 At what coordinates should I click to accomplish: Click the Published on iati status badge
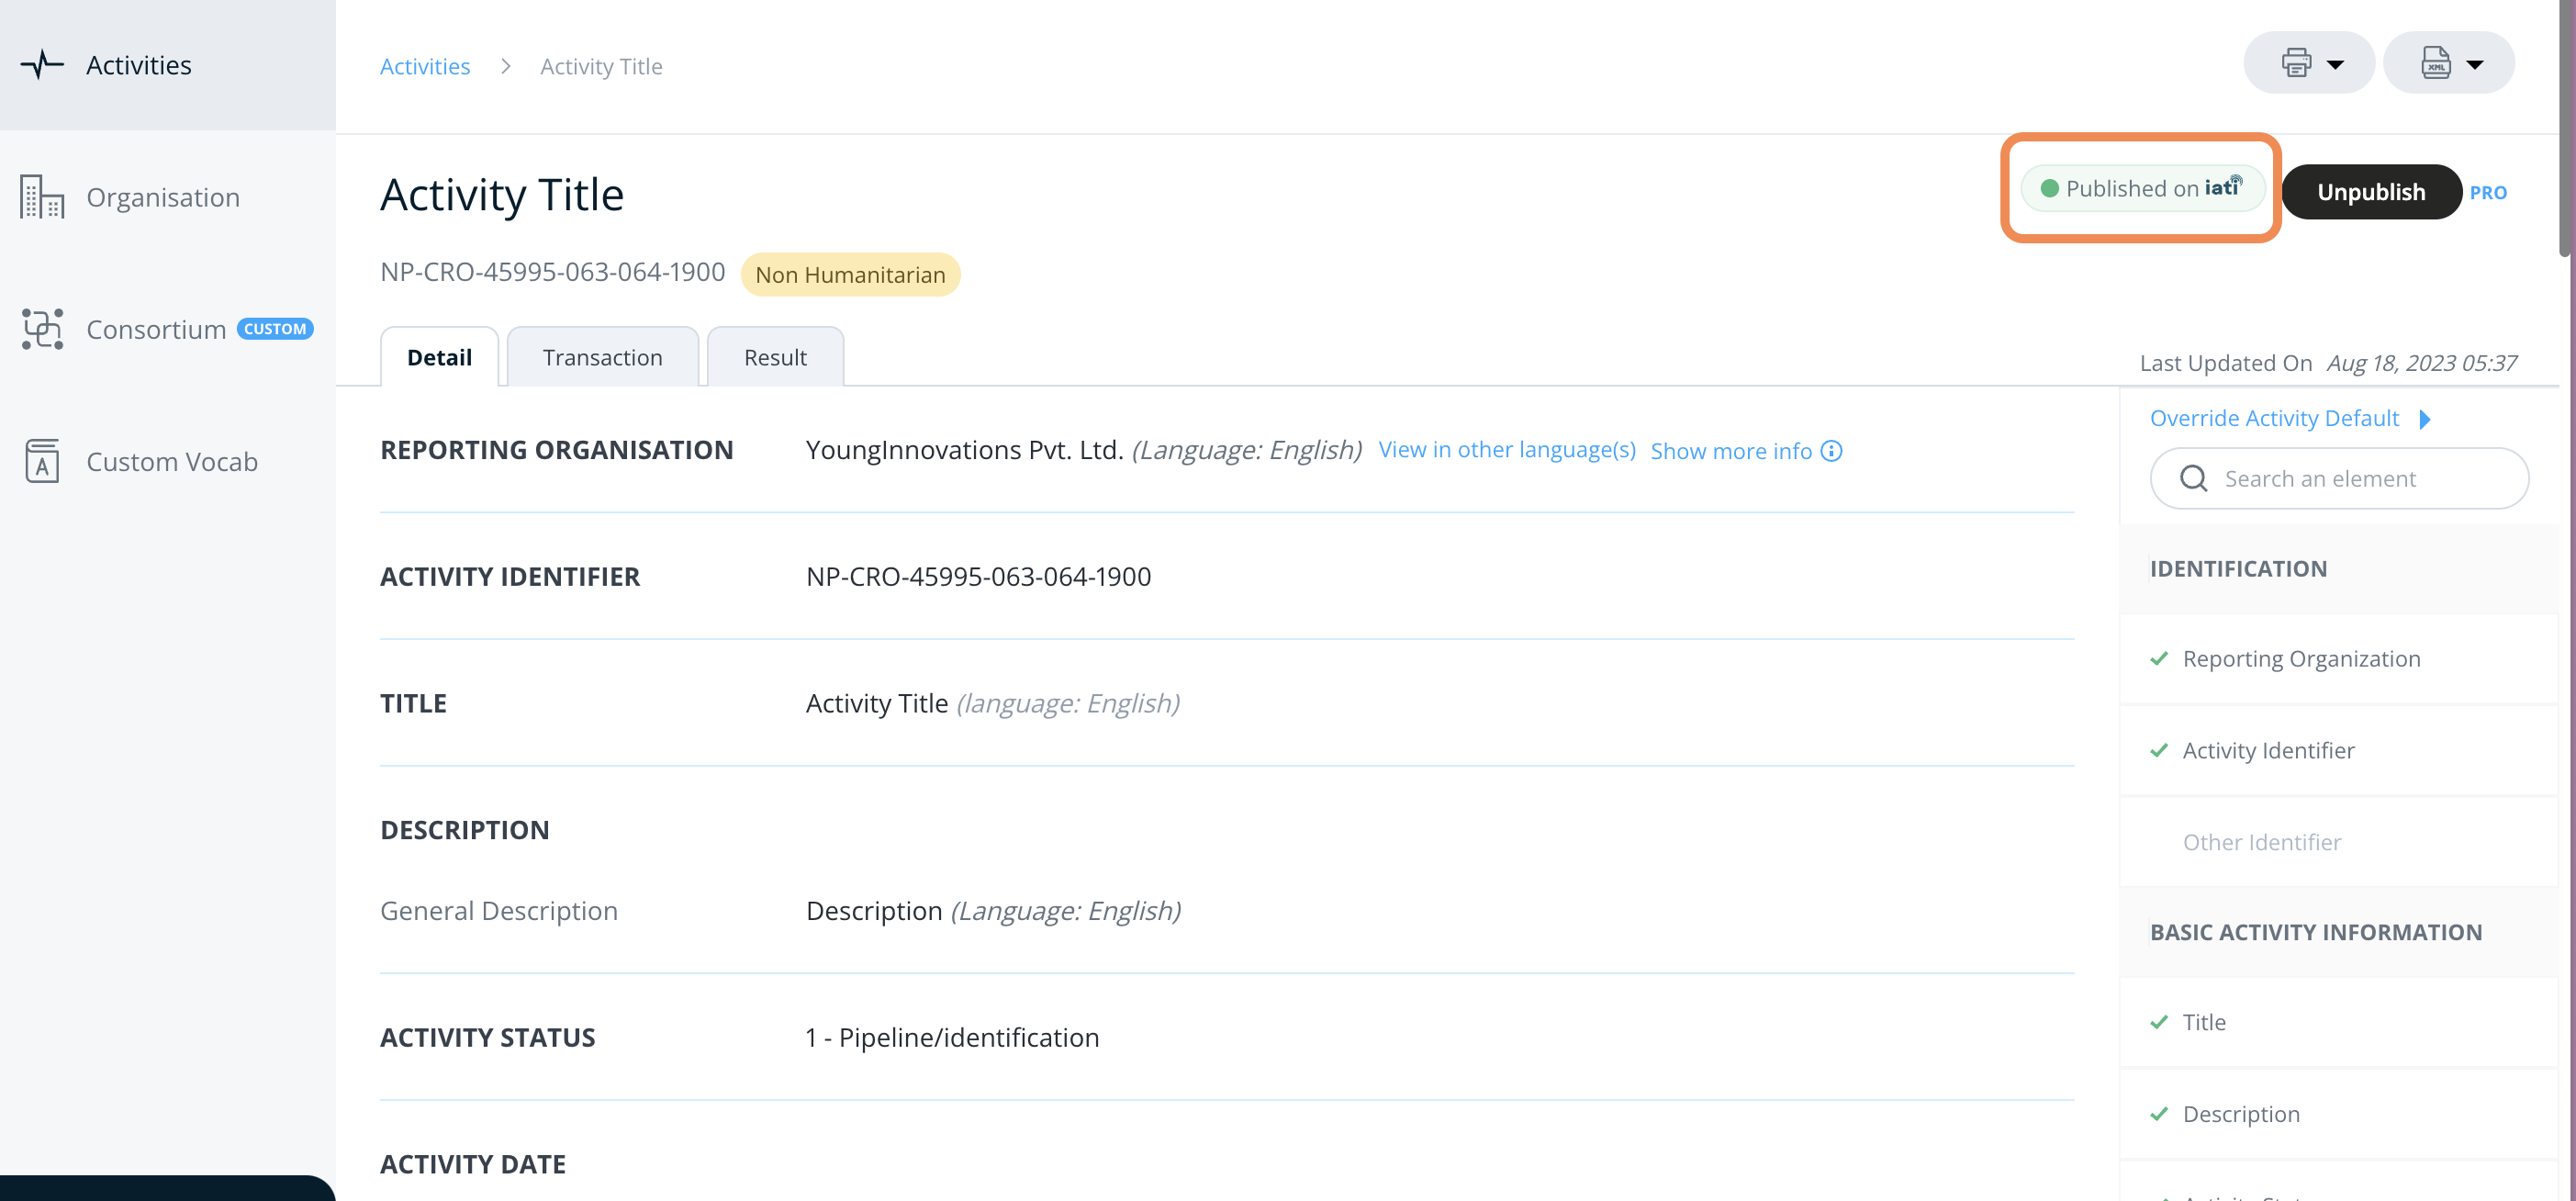(2143, 188)
